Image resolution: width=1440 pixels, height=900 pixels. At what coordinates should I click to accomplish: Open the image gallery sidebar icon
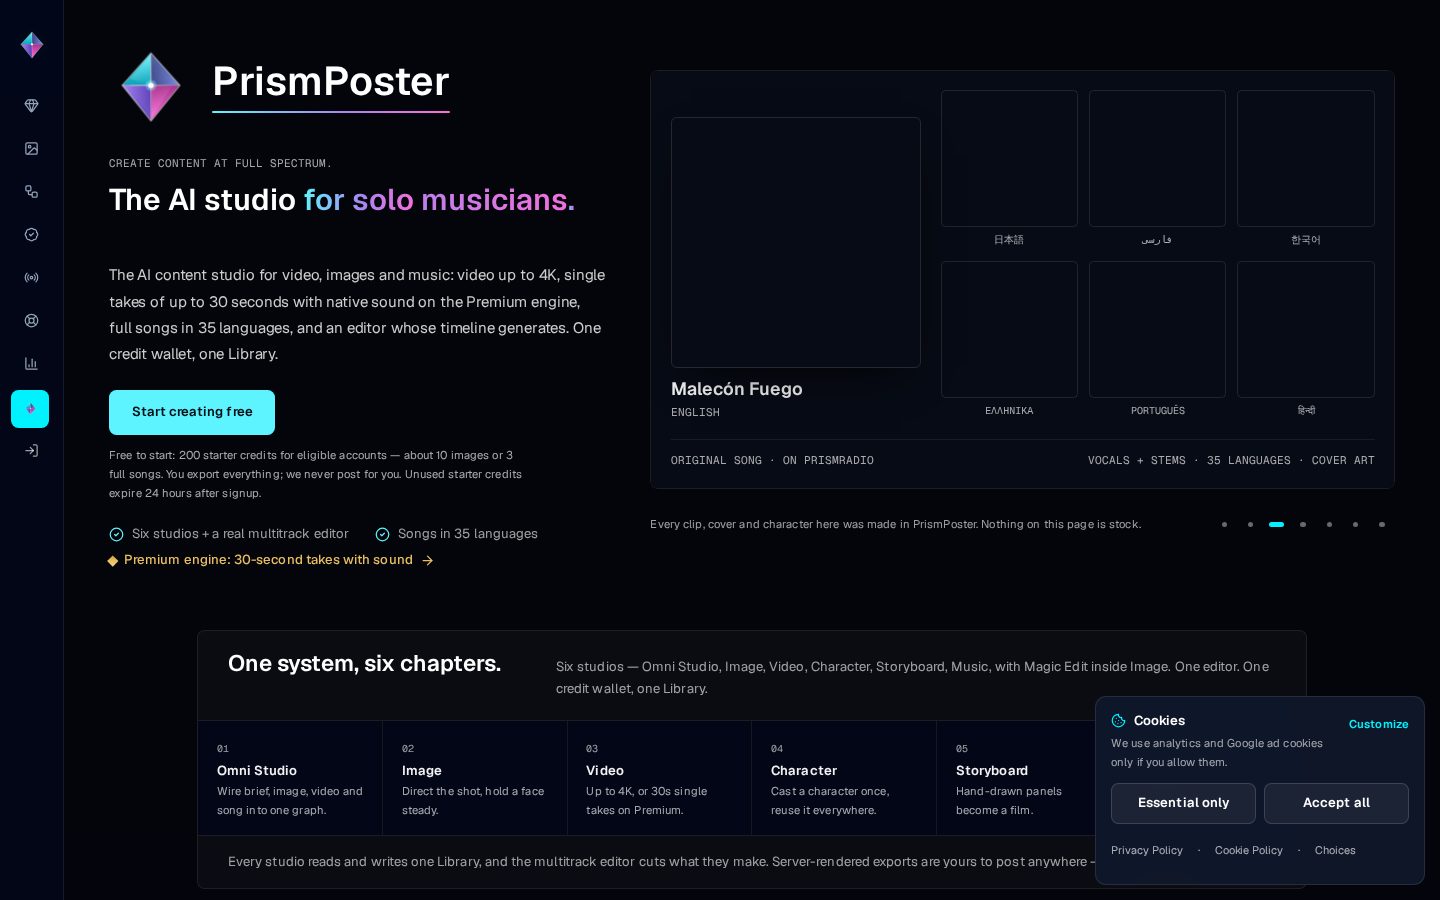[x=31, y=149]
